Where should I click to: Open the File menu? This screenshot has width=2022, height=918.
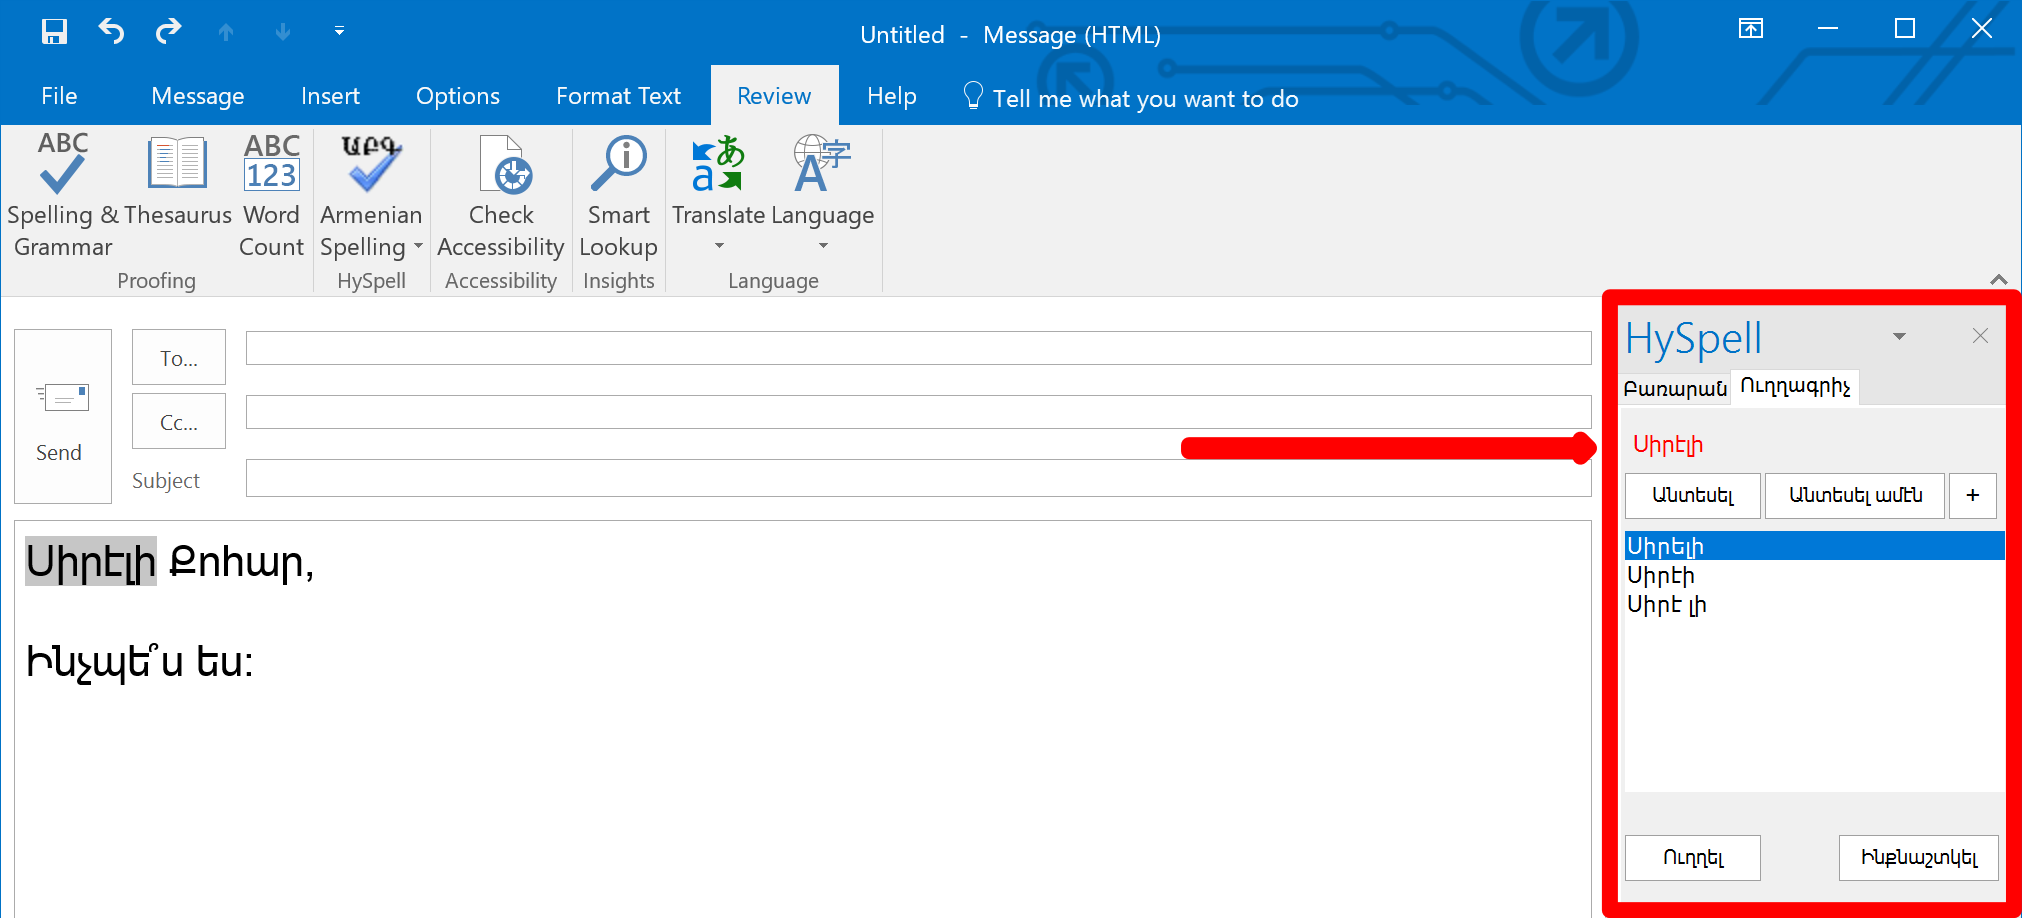pyautogui.click(x=59, y=96)
